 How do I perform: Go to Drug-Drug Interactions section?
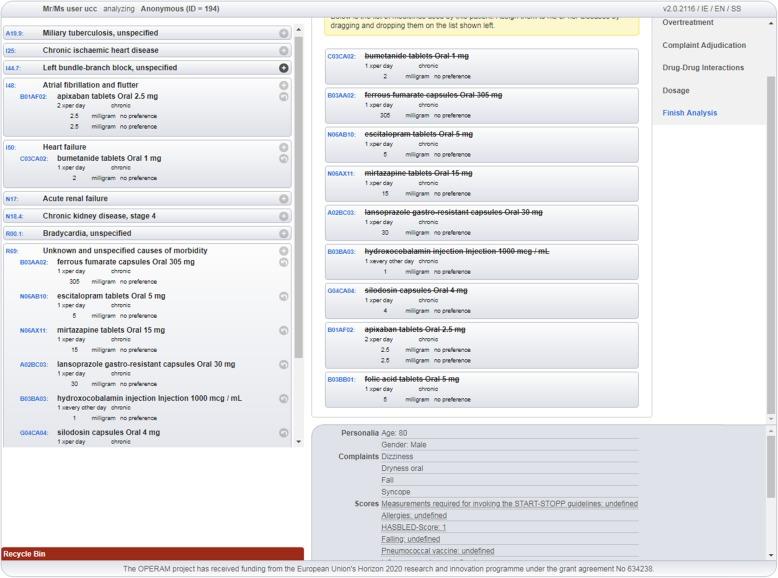703,68
